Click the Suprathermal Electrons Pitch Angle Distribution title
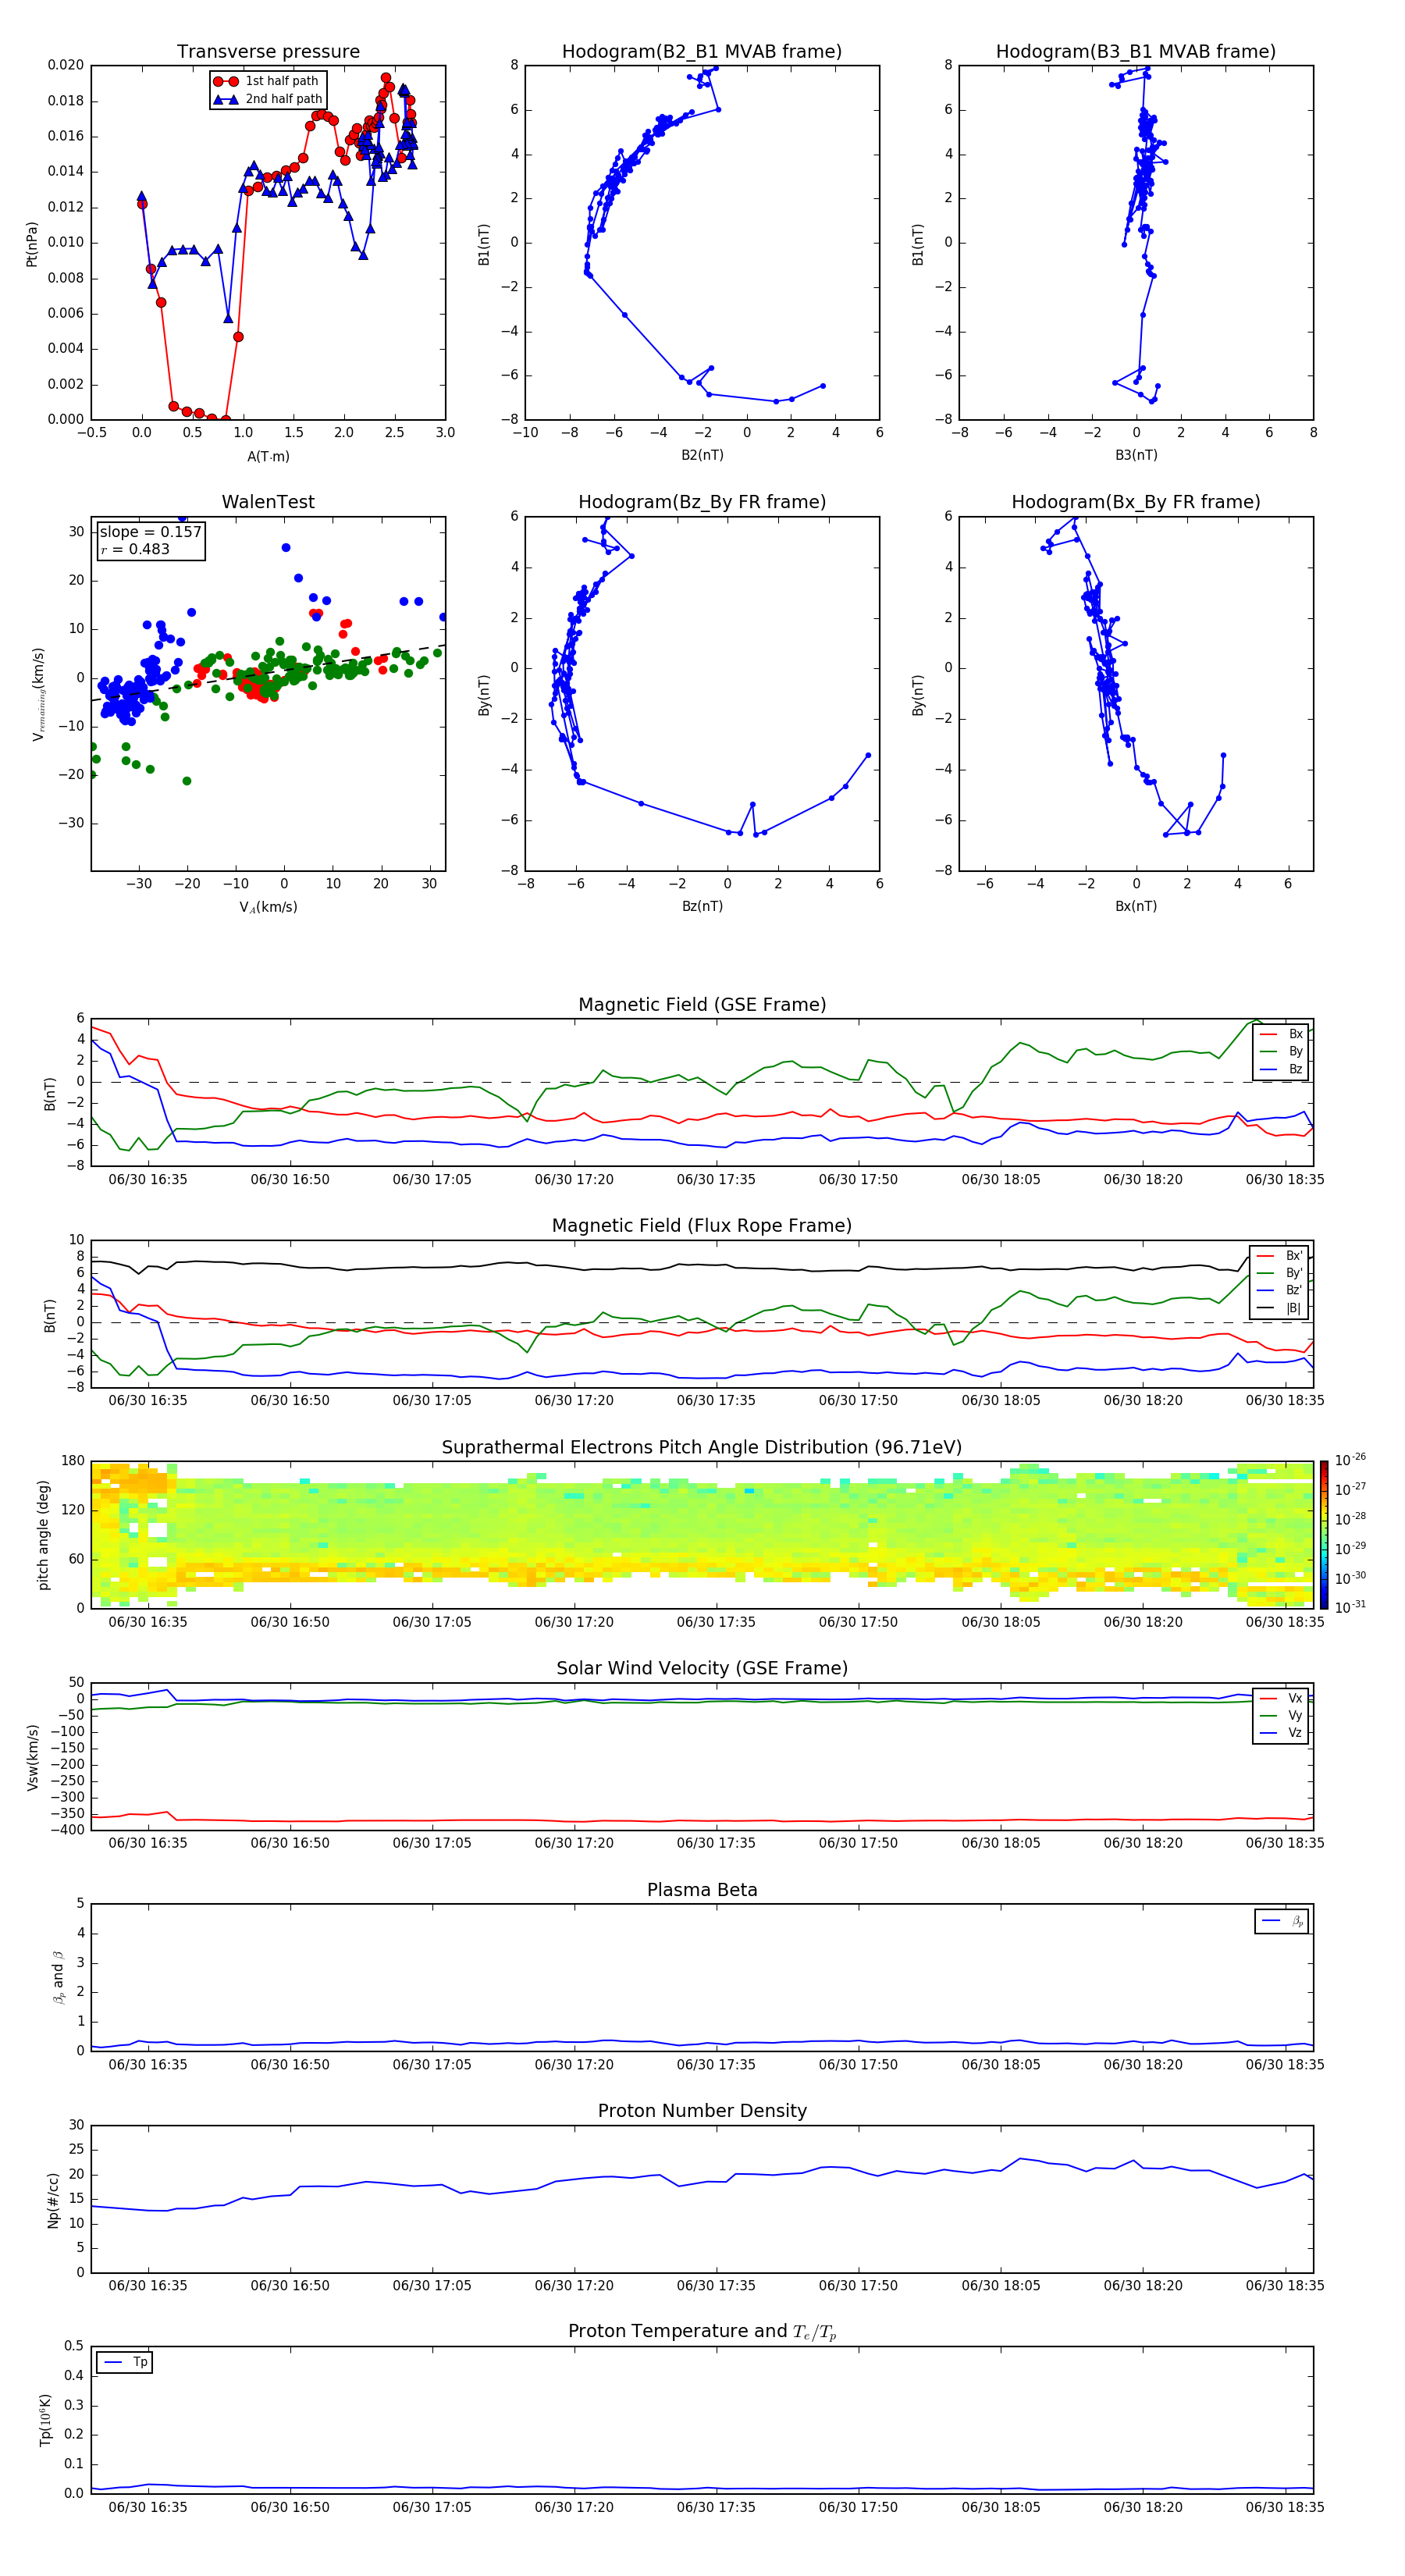 tap(702, 1448)
